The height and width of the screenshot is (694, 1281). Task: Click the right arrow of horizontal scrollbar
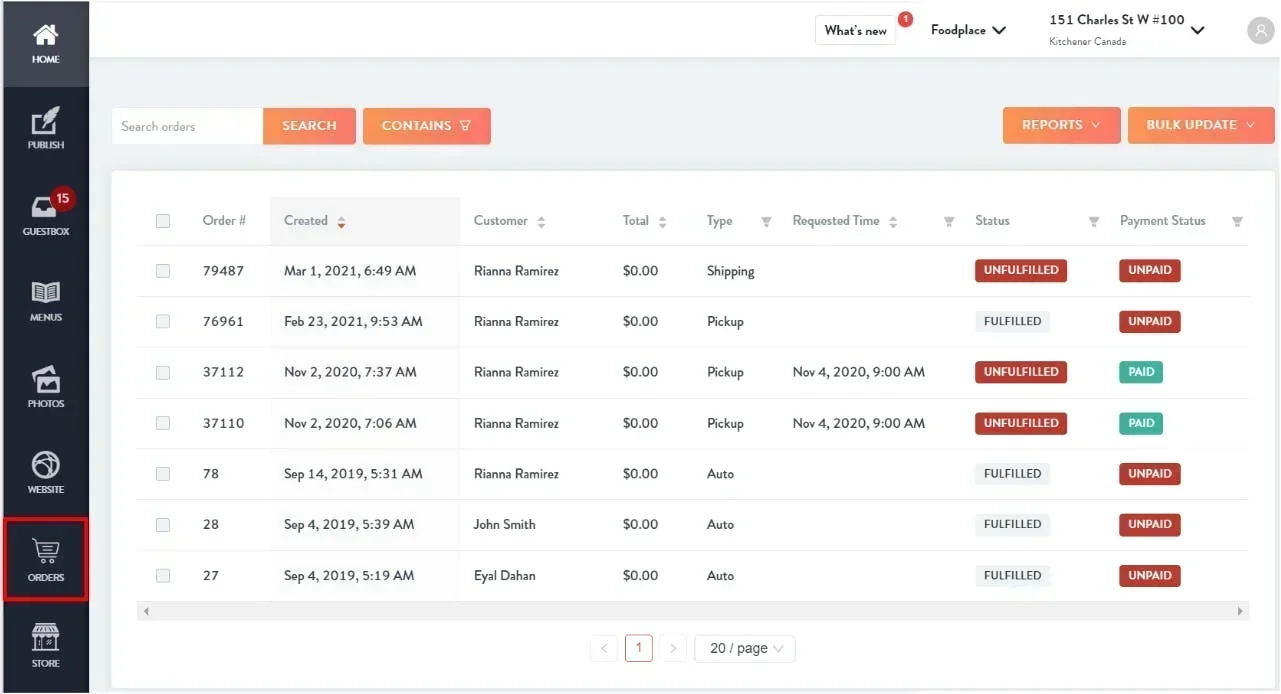(x=1241, y=610)
